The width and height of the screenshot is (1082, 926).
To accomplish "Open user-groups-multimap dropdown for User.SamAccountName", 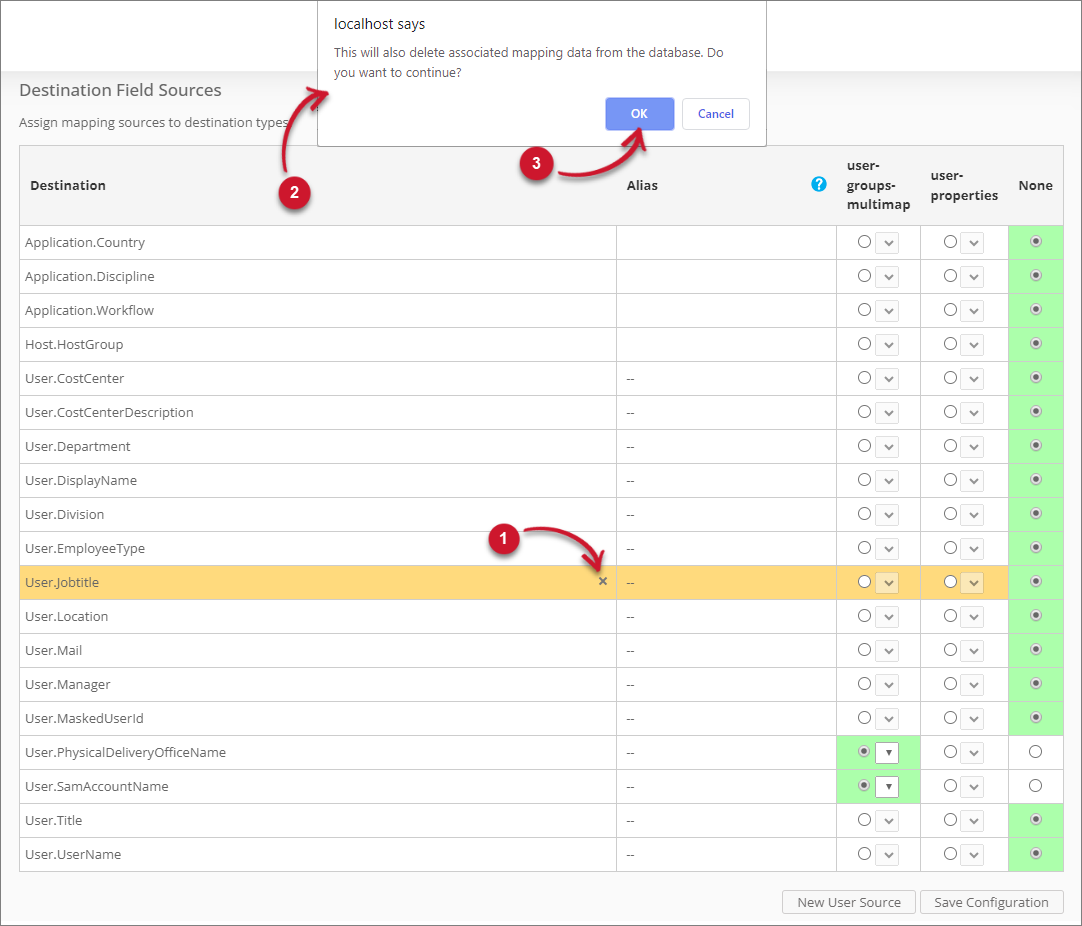I will click(x=887, y=787).
